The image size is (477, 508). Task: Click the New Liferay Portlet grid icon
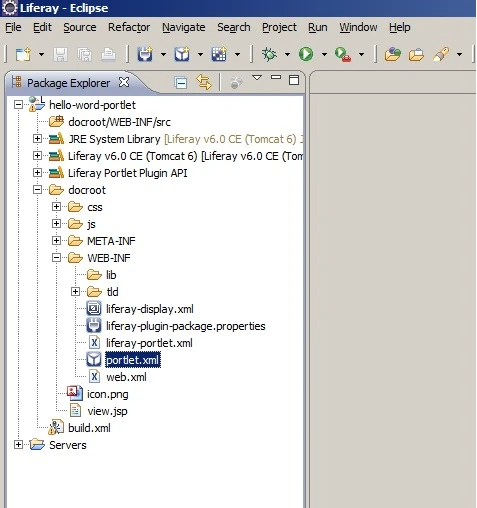pos(219,54)
